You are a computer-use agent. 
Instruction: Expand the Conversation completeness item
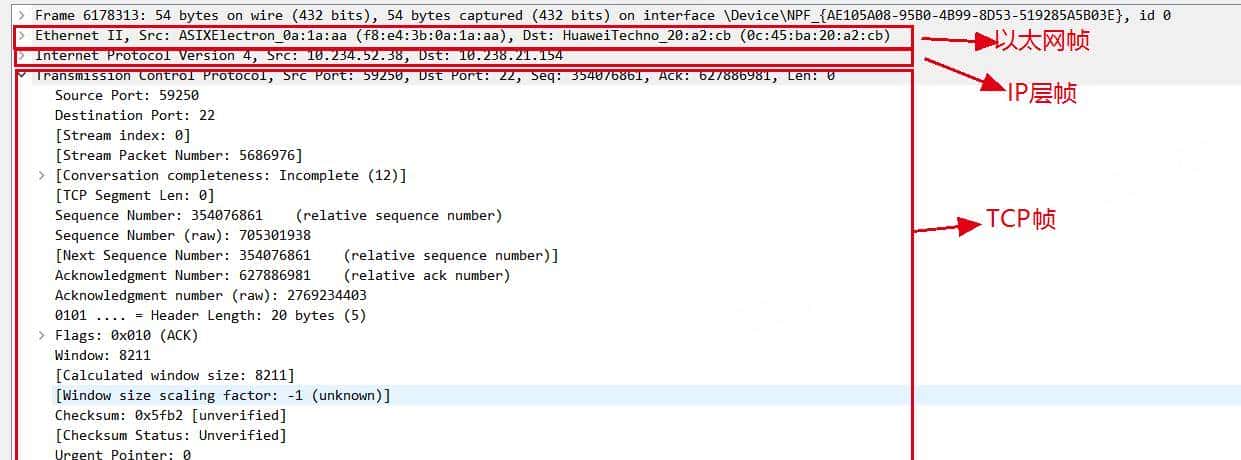click(41, 176)
